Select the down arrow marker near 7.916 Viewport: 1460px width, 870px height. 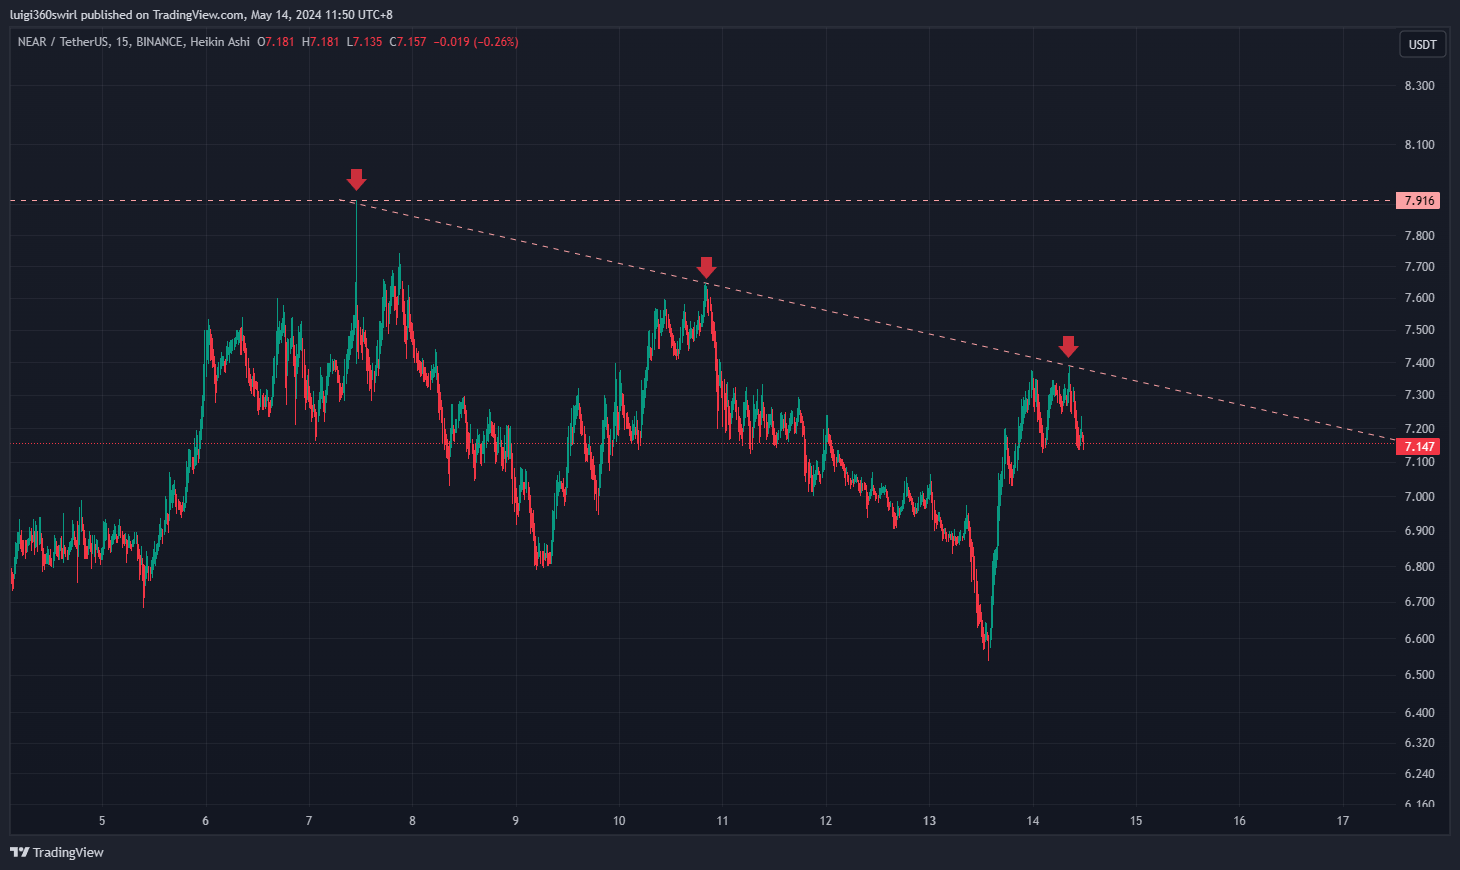[x=356, y=180]
